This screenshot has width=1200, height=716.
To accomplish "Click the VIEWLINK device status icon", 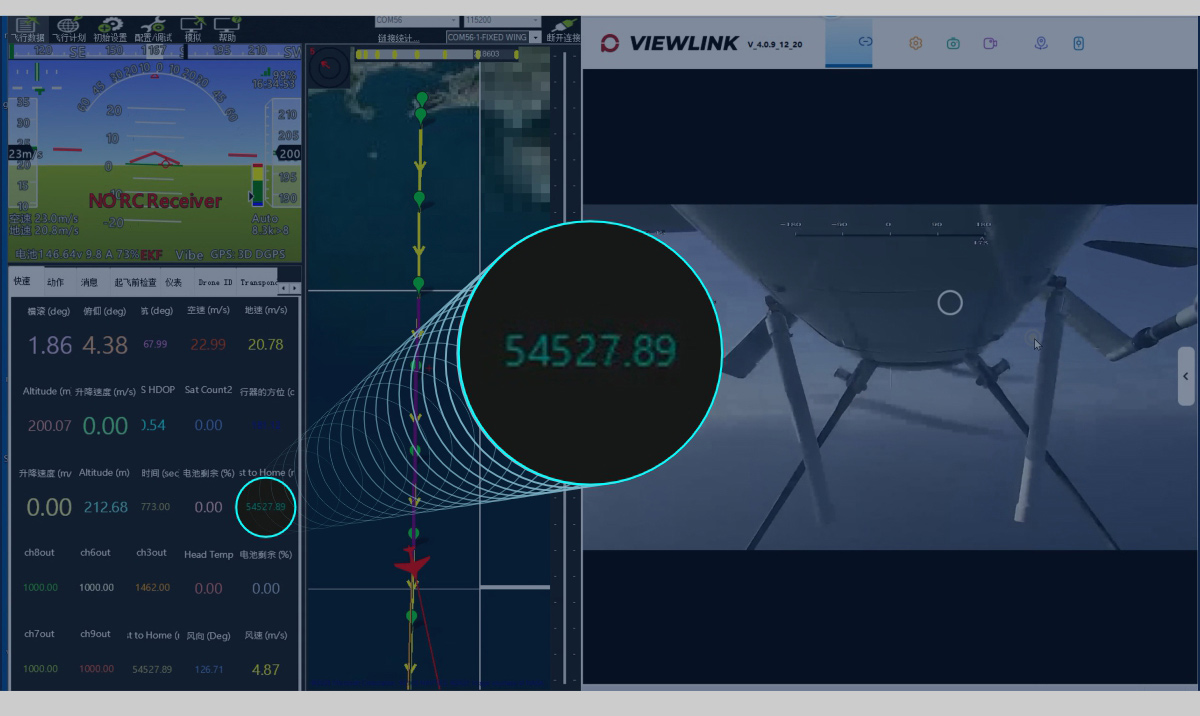I will pos(1078,43).
